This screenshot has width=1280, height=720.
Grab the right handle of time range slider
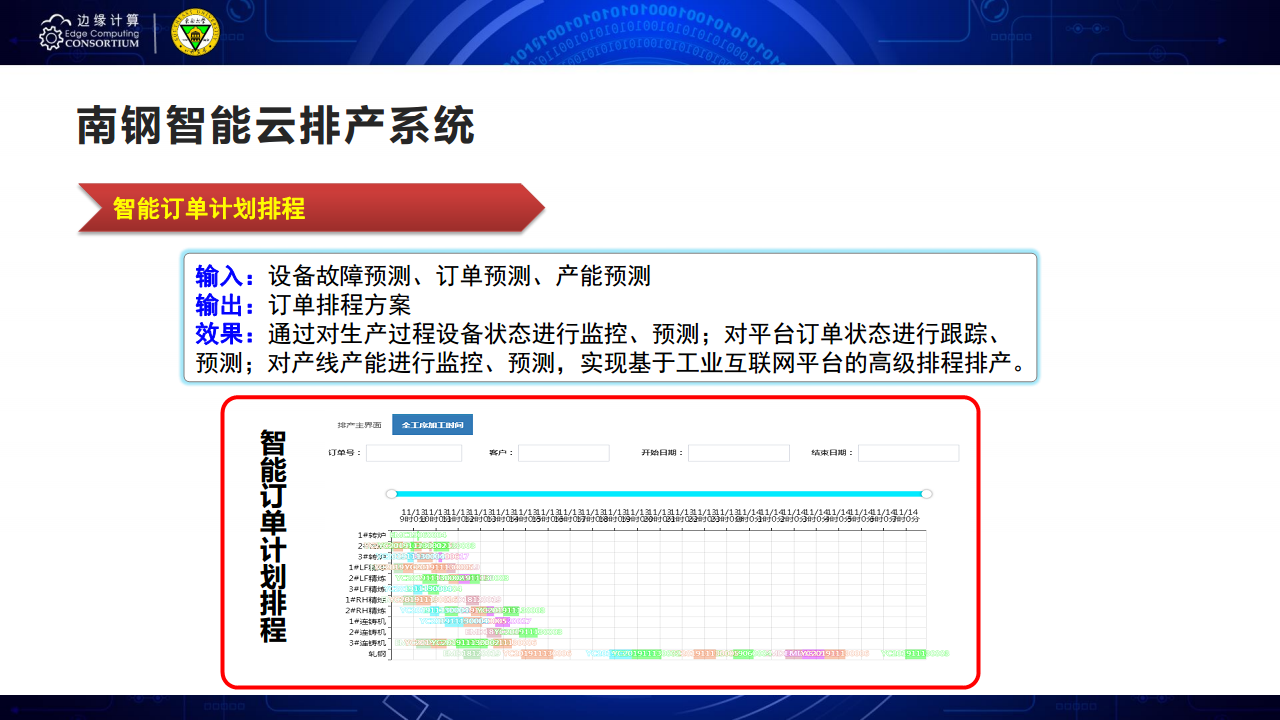[927, 493]
